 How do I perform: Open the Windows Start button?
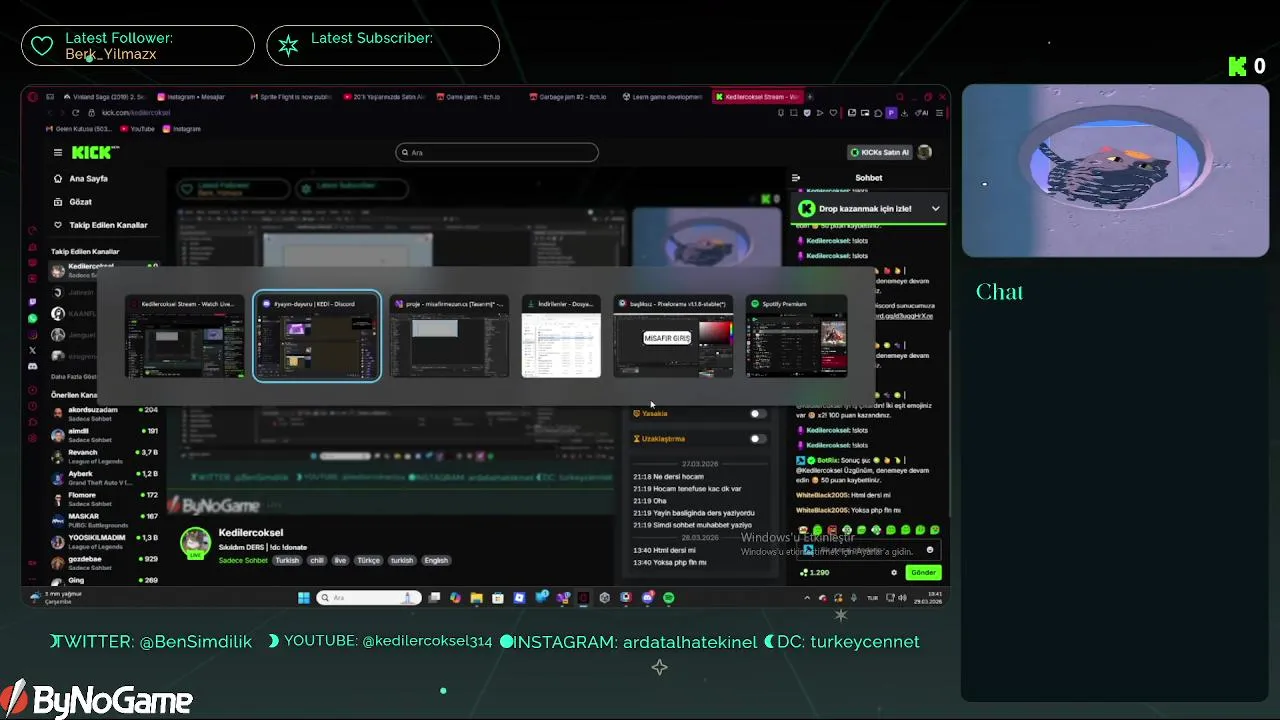click(x=304, y=598)
